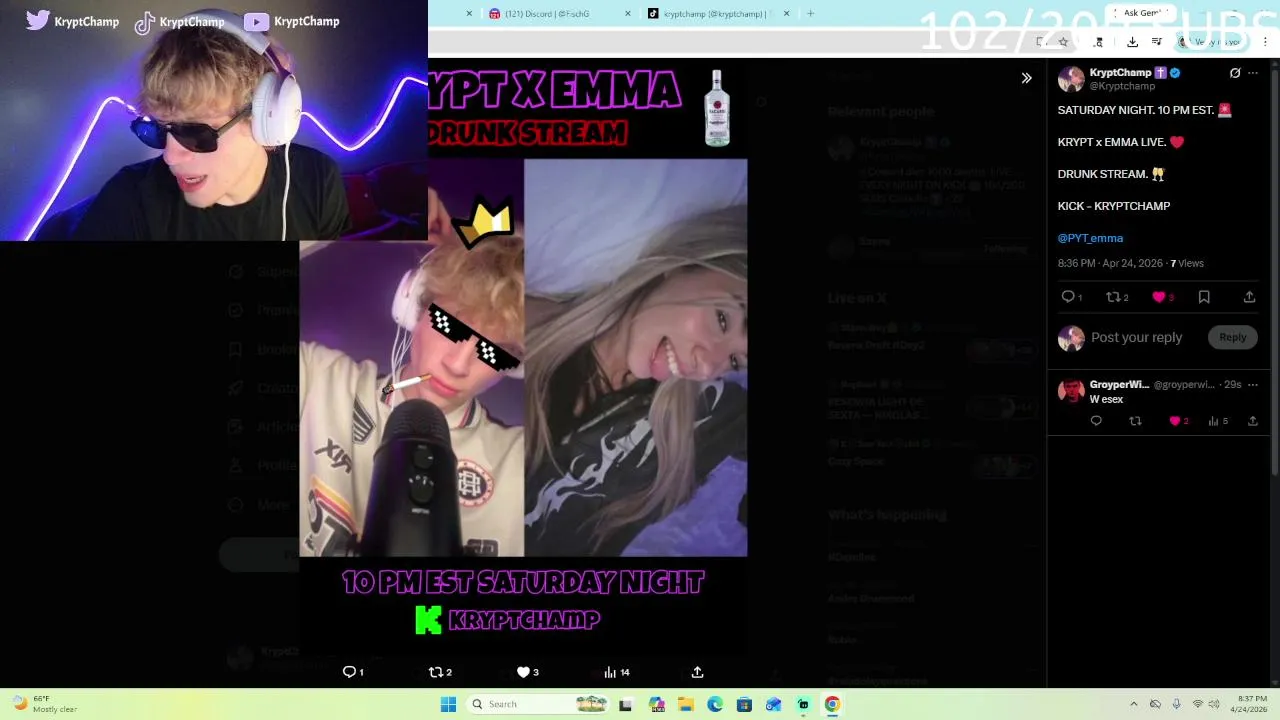Unlike KryptChamp's post with pink heart
Viewport: 1280px width, 720px height.
[1159, 297]
